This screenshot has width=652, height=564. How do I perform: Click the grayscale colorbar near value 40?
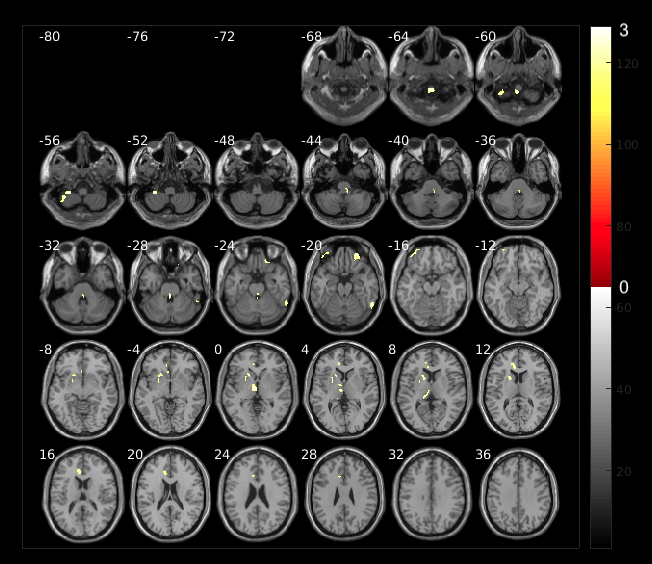601,389
